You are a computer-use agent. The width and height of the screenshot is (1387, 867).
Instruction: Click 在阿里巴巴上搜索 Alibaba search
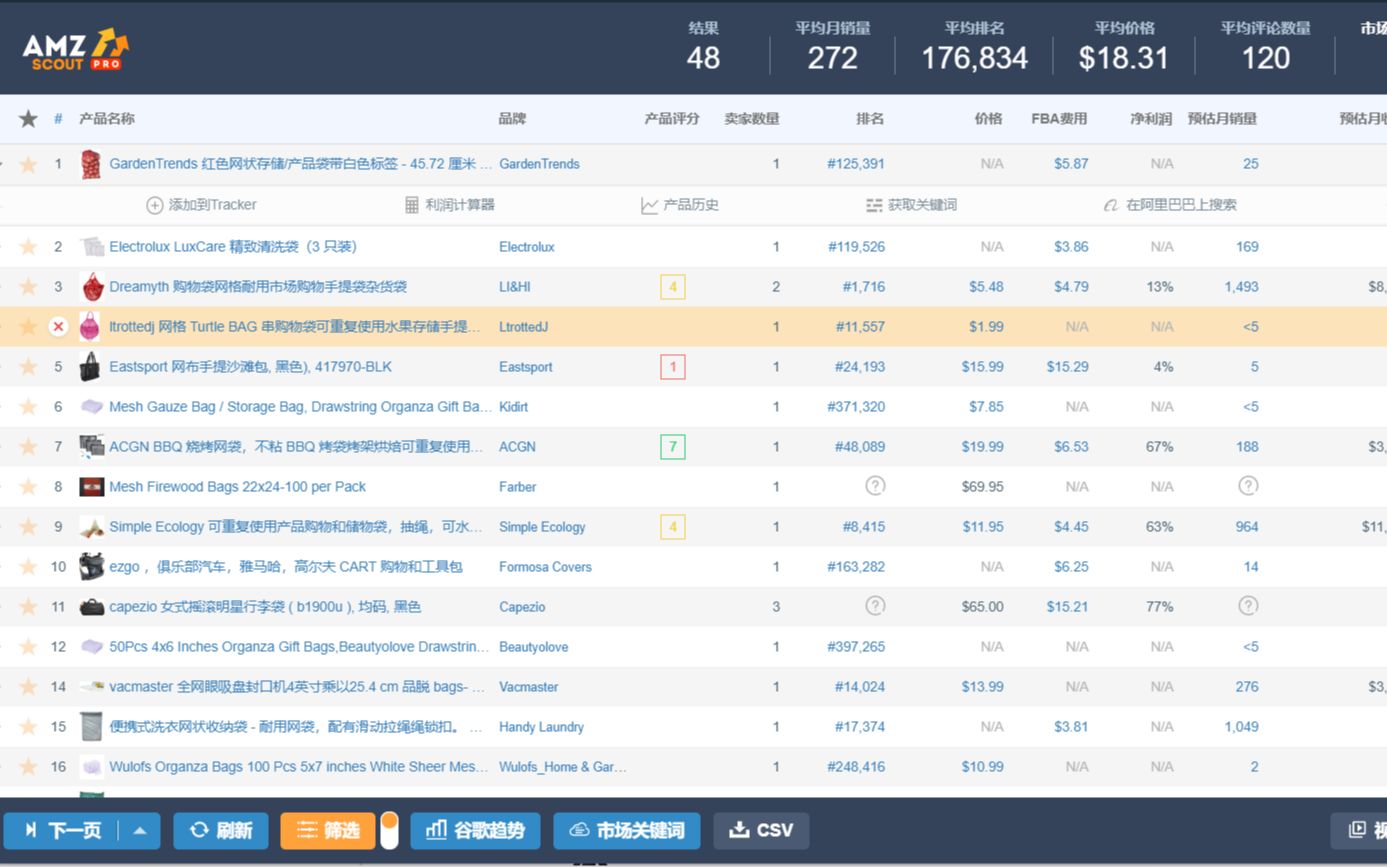(x=1170, y=205)
